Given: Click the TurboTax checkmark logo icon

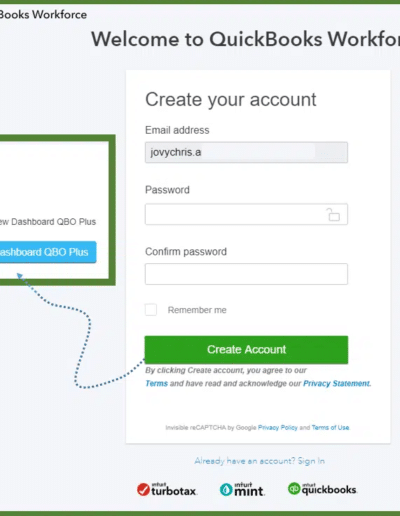Looking at the screenshot, I should (x=143, y=490).
